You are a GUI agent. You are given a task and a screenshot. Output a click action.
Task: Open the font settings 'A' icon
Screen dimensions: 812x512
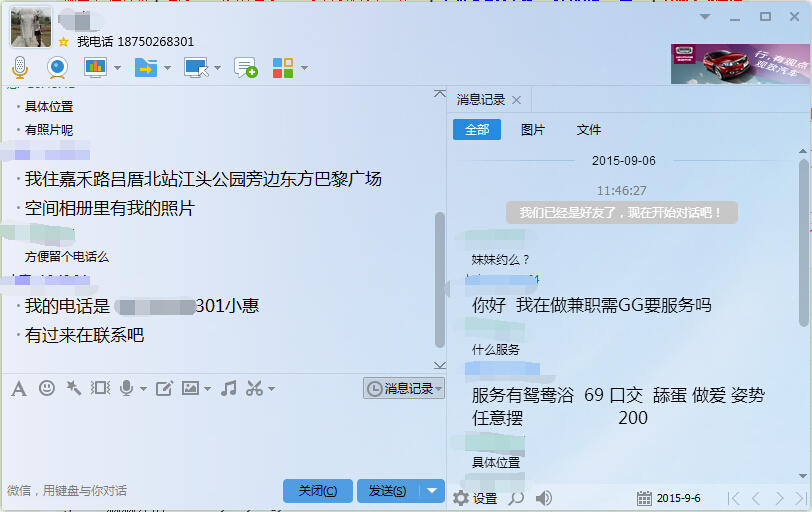coord(18,388)
